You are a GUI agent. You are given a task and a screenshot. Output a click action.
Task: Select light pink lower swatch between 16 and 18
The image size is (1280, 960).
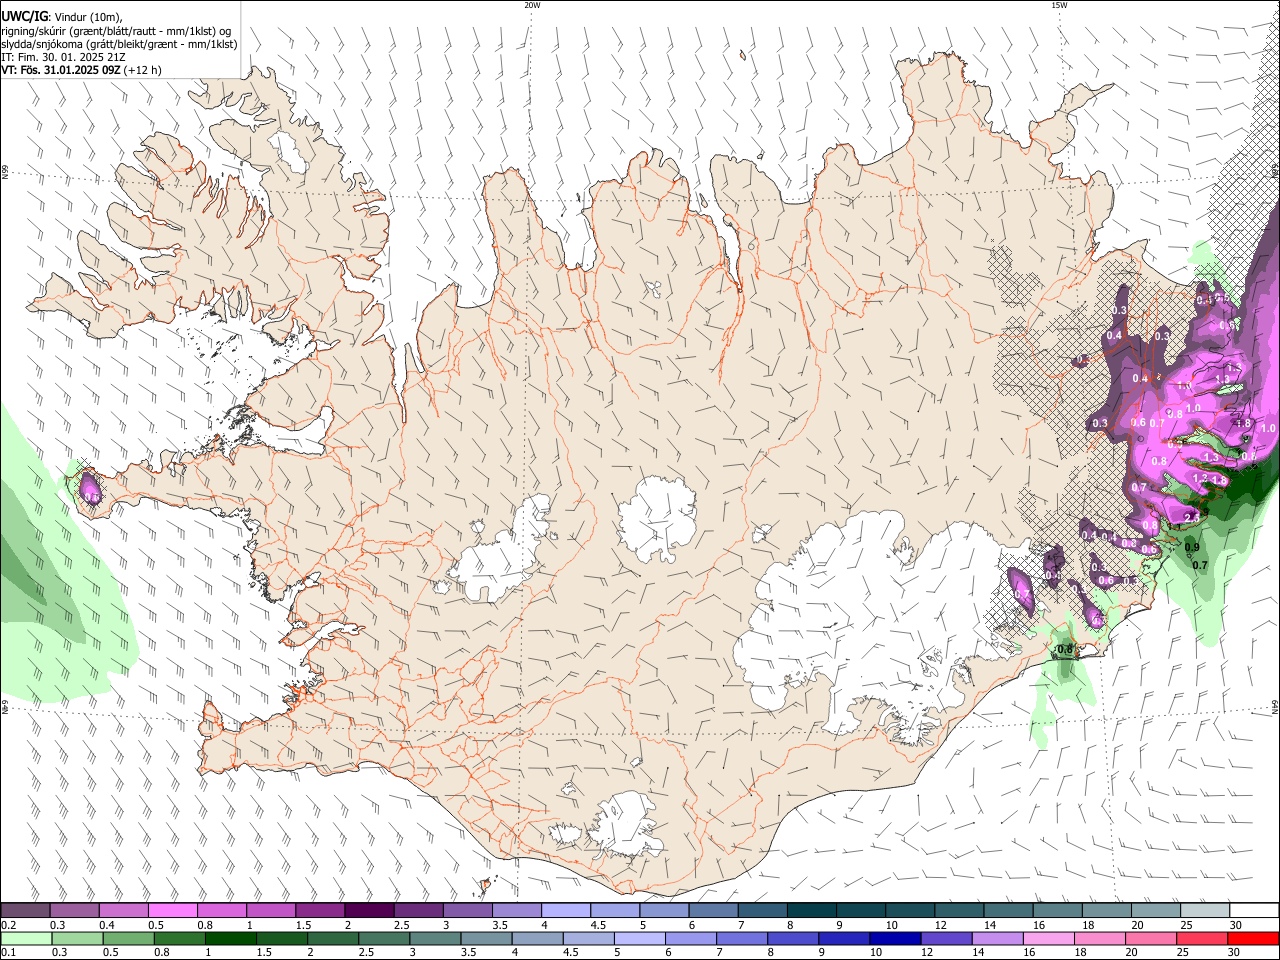click(1050, 938)
